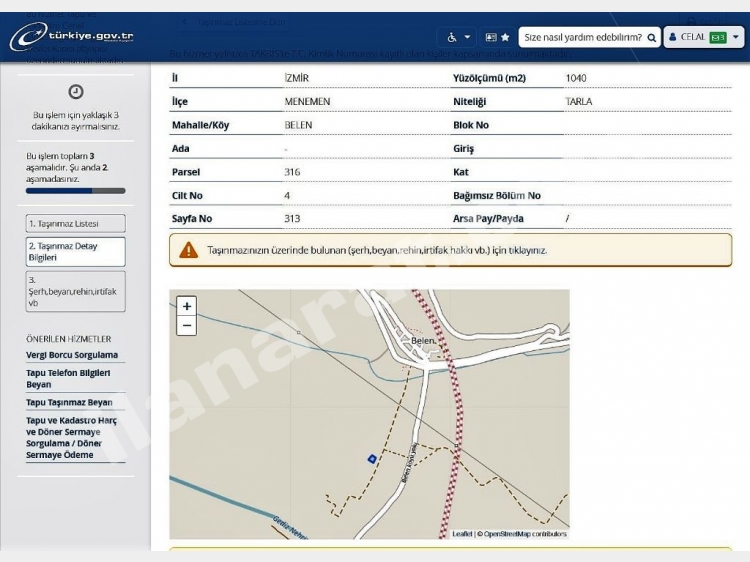Image resolution: width=750 pixels, height=562 pixels.
Task: Click the Blok No label
Action: point(471,125)
